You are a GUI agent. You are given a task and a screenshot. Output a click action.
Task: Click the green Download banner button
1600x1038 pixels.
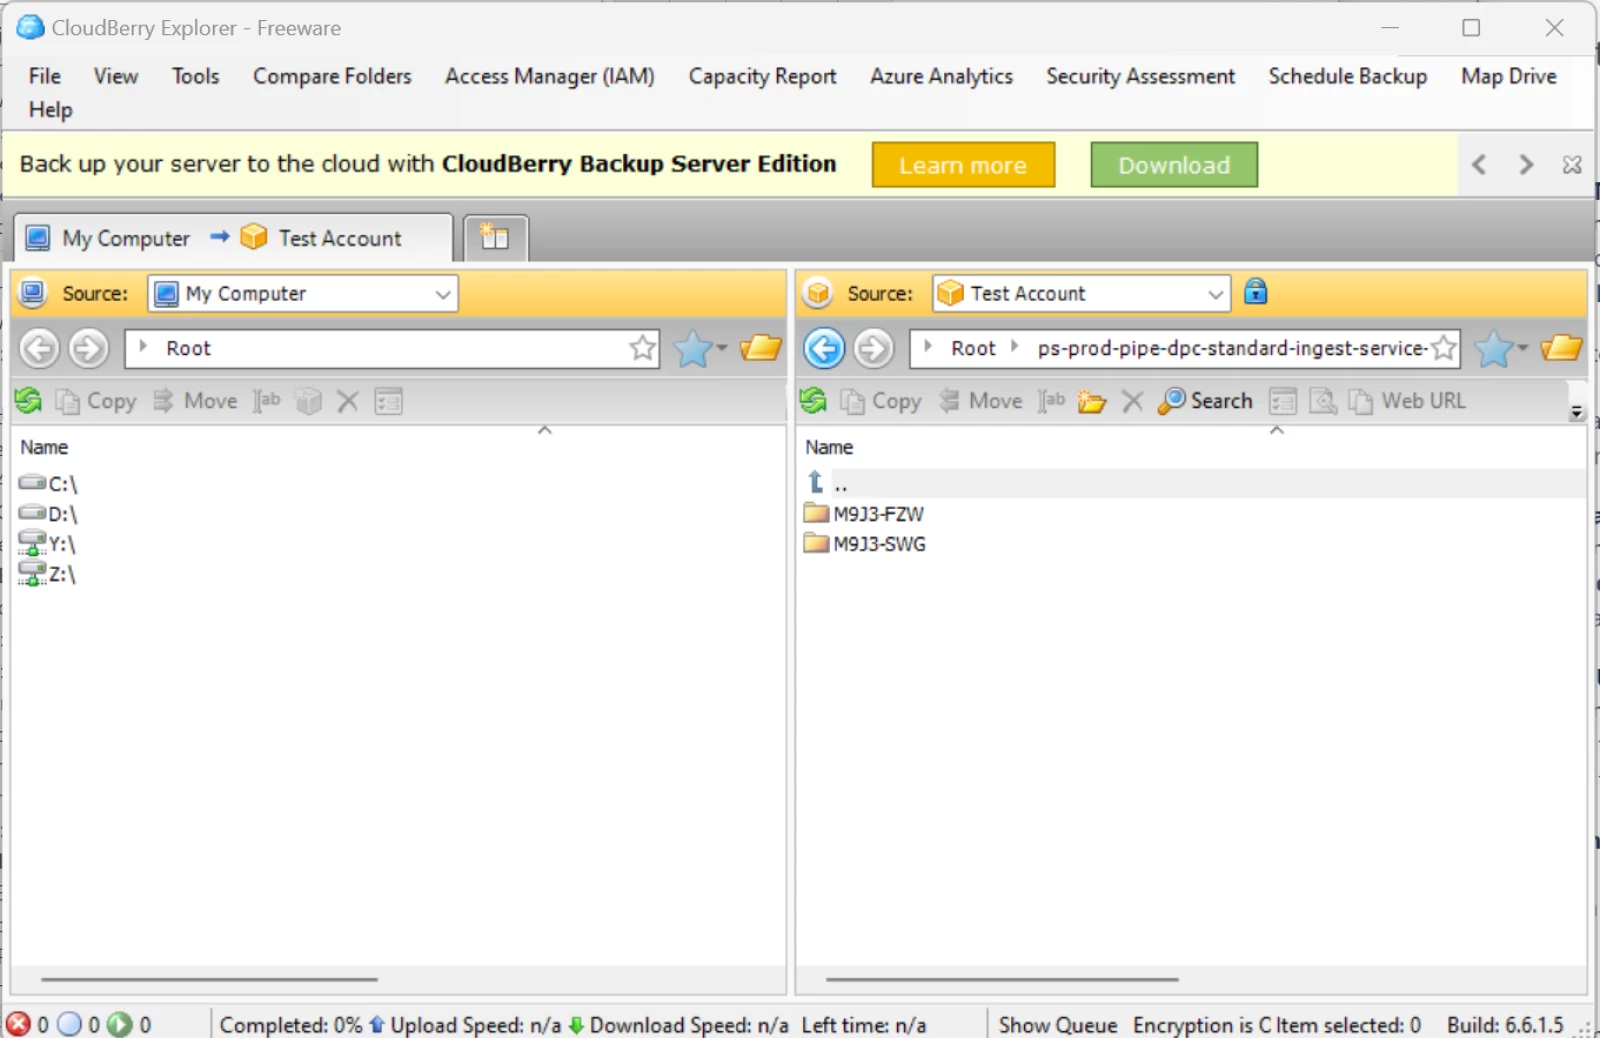[1174, 165]
